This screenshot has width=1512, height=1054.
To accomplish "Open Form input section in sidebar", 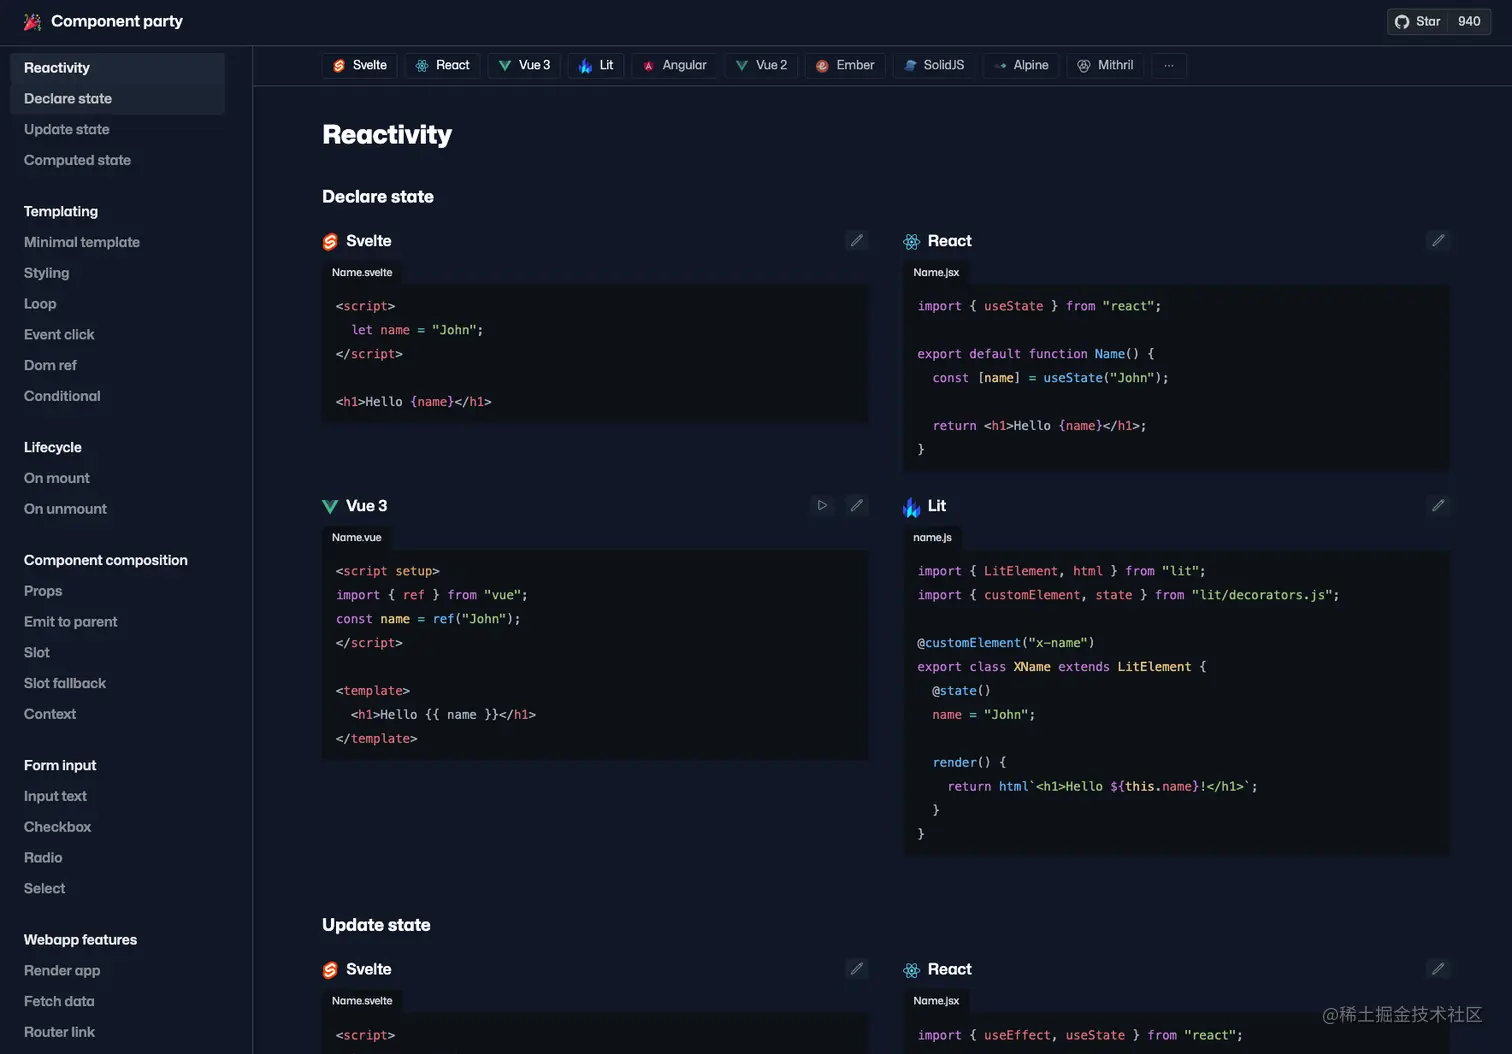I will coord(60,765).
